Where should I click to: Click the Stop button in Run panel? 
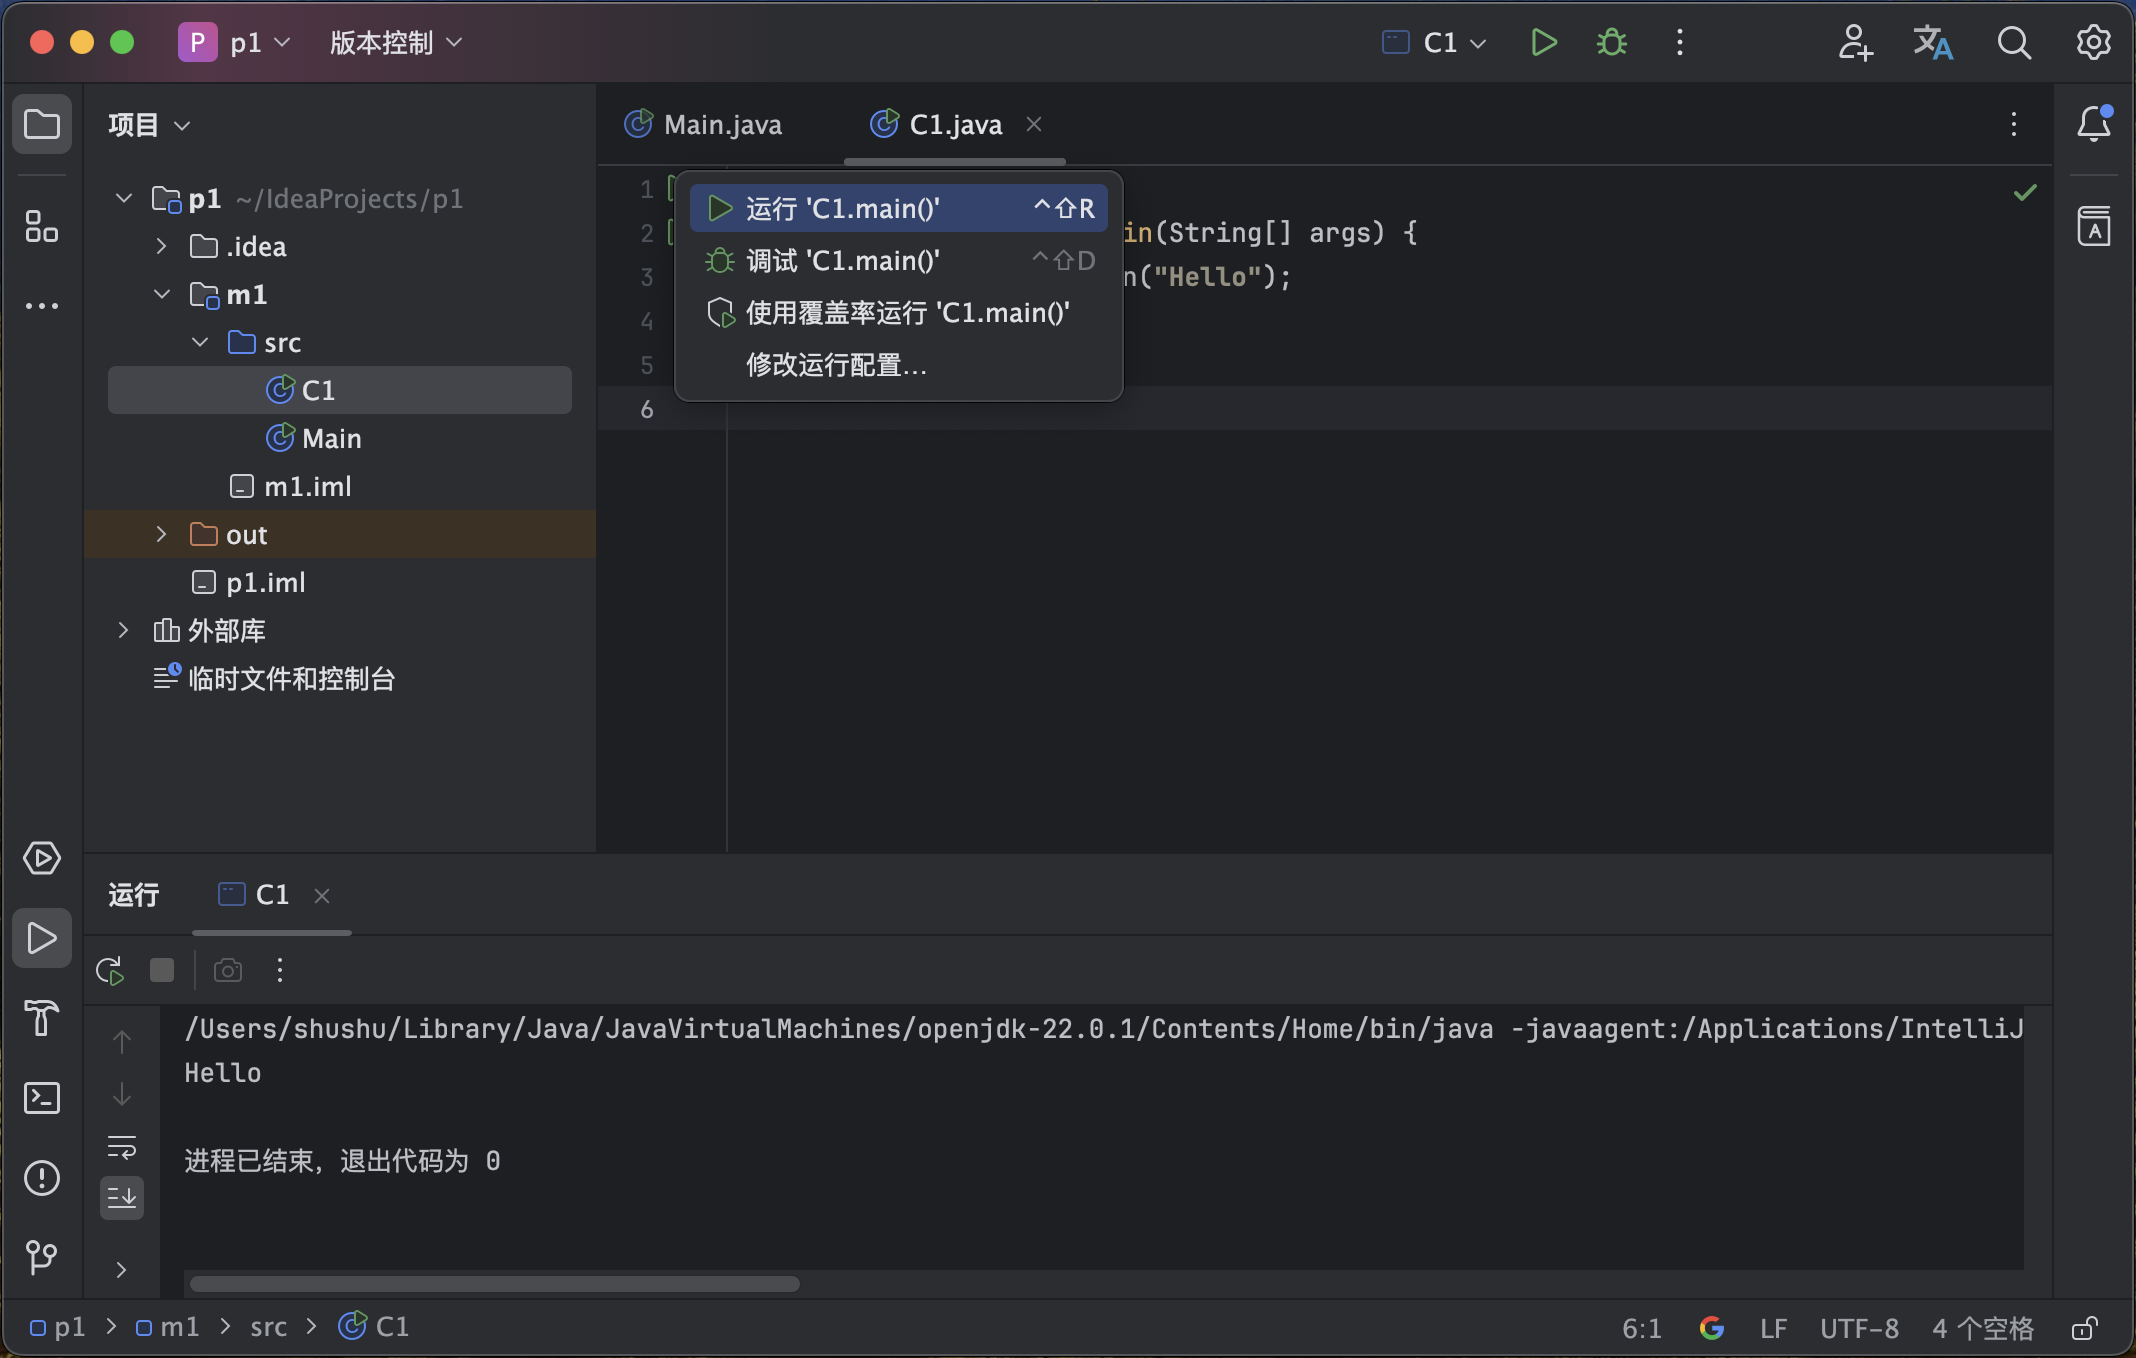(x=162, y=970)
